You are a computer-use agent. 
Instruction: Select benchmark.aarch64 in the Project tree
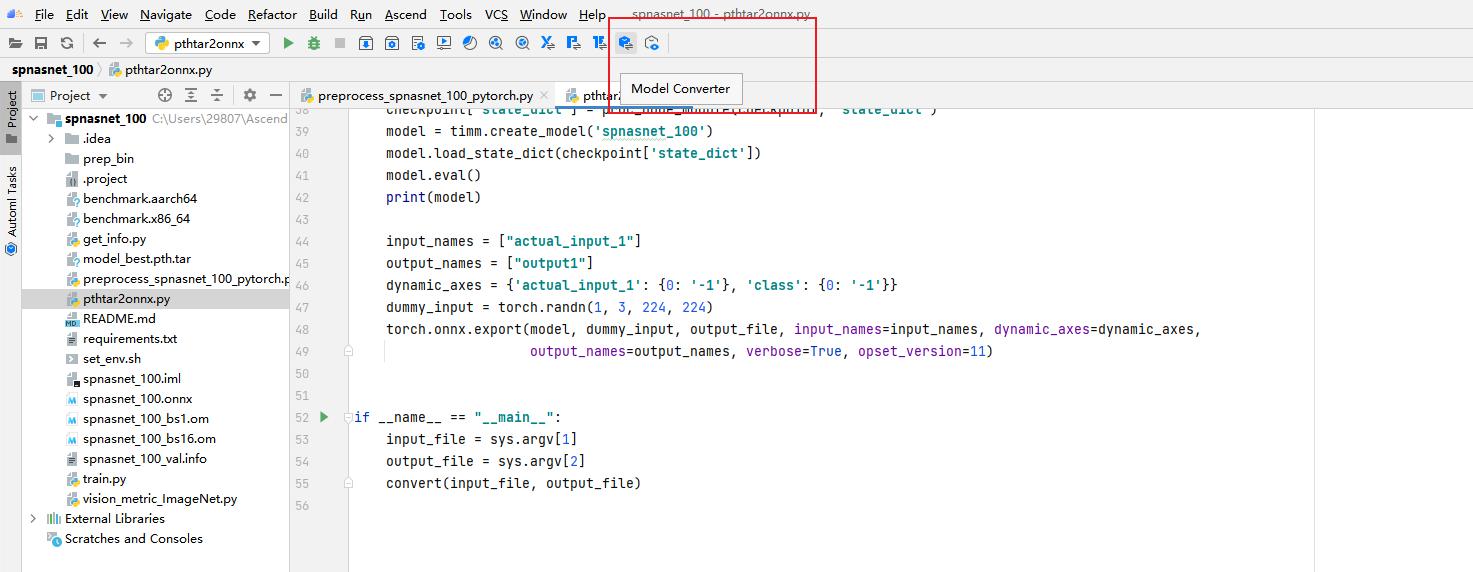coord(140,198)
